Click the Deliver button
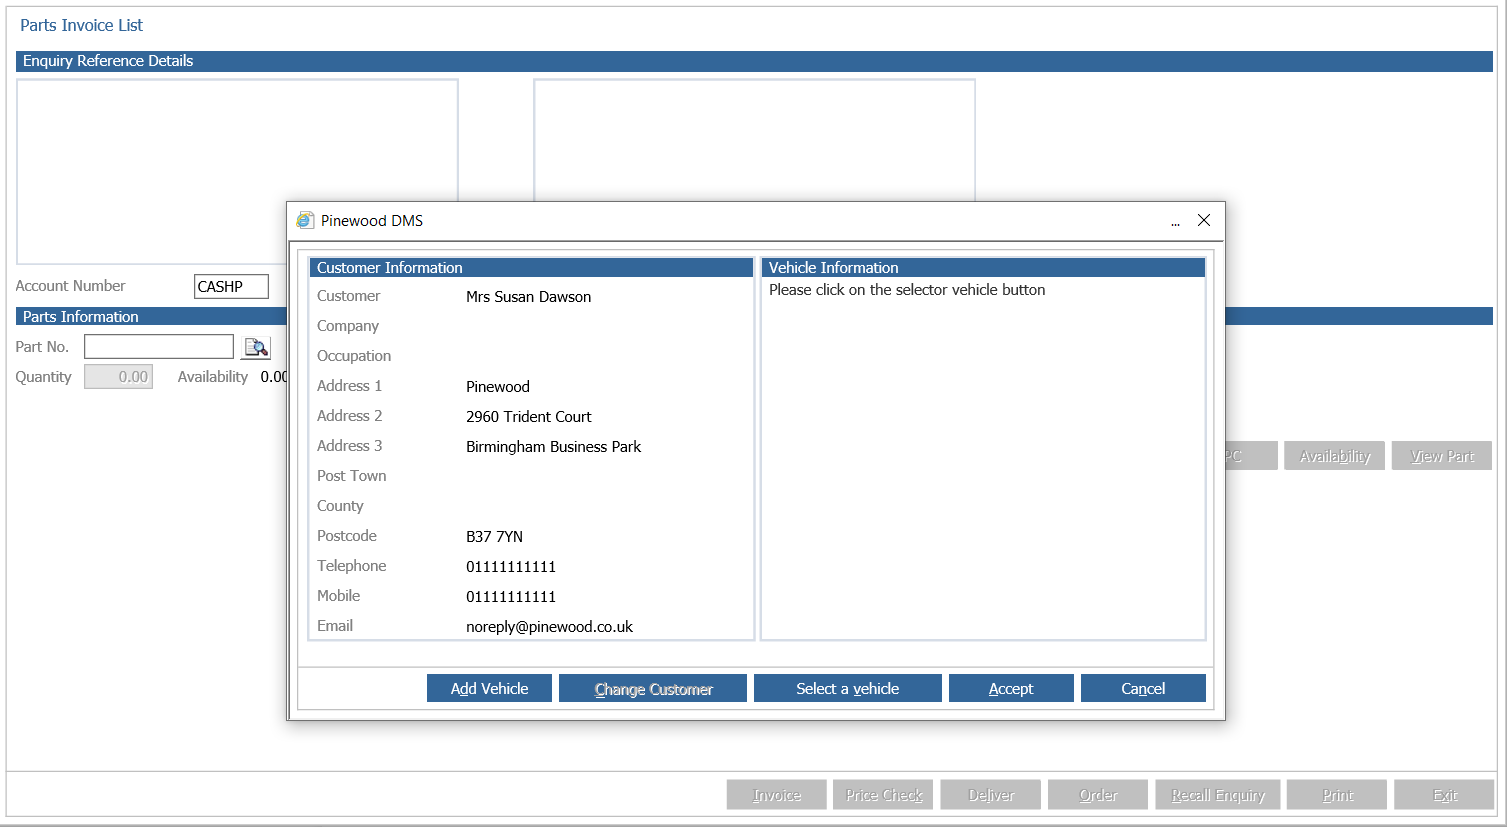 [x=991, y=795]
